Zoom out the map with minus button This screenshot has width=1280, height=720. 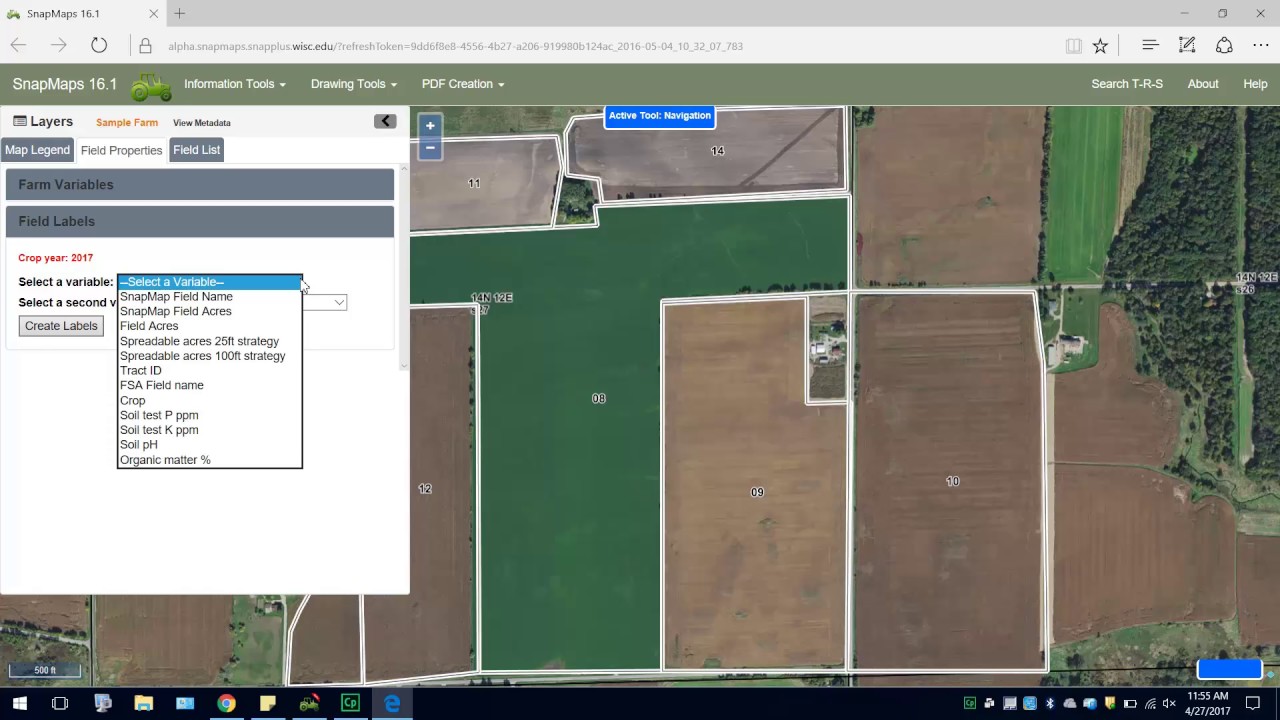[430, 148]
